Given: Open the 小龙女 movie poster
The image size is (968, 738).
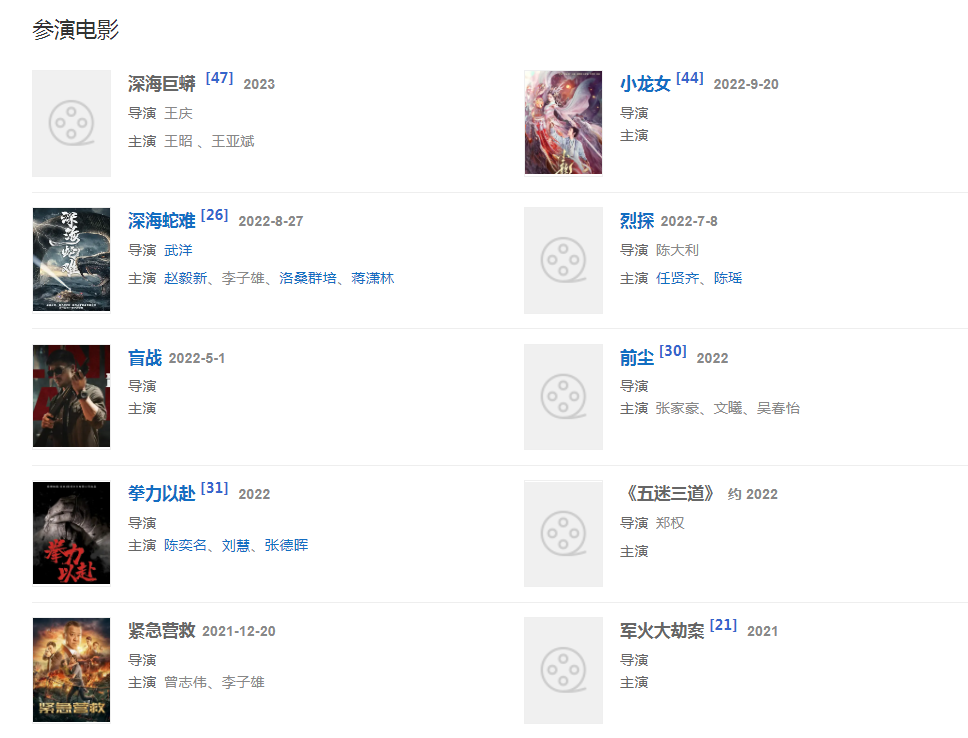Looking at the screenshot, I should 563,123.
